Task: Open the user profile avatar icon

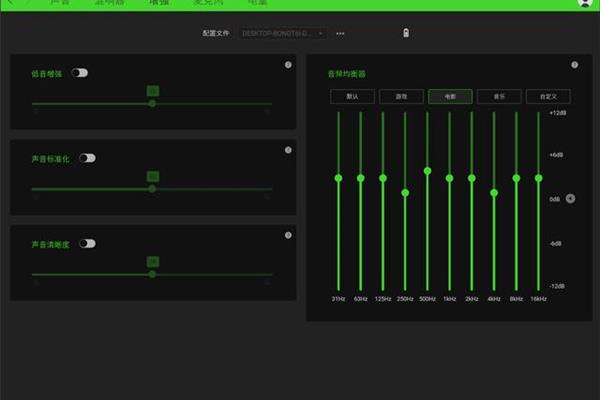Action: click(x=585, y=2)
